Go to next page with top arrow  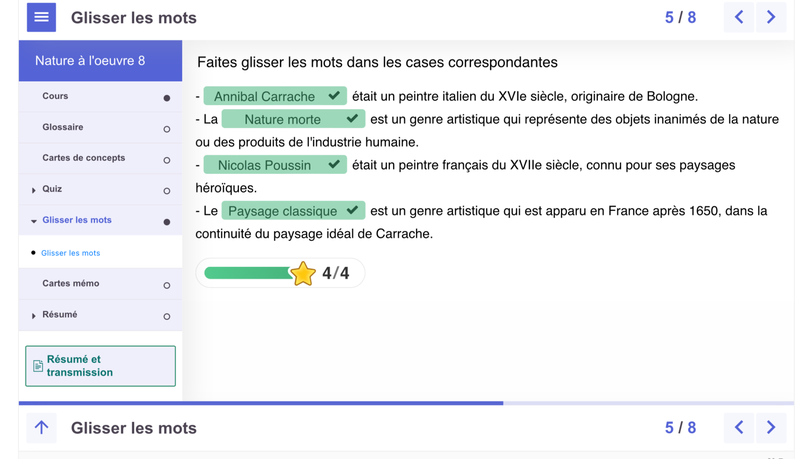[x=771, y=17]
